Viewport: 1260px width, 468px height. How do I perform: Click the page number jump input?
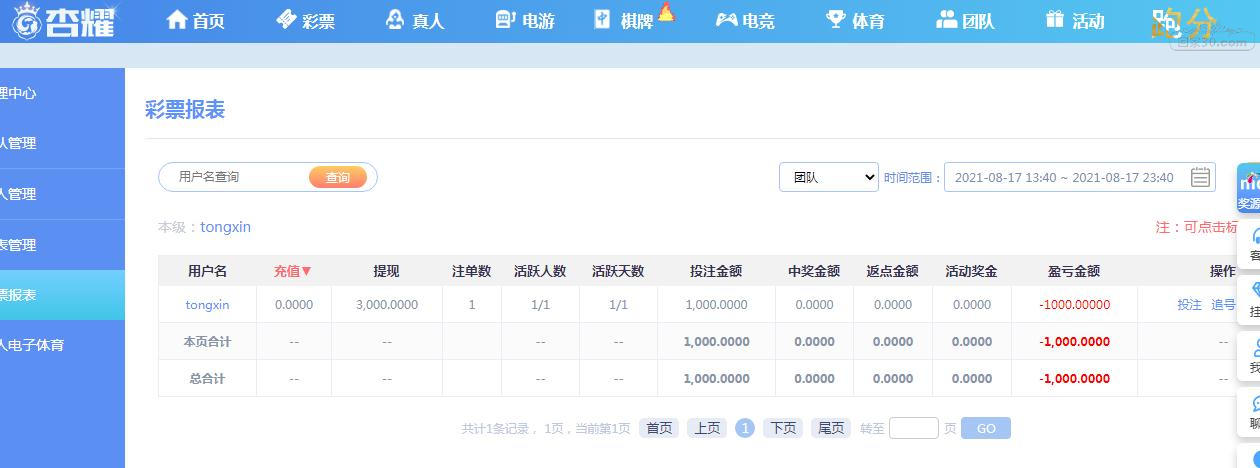point(914,428)
